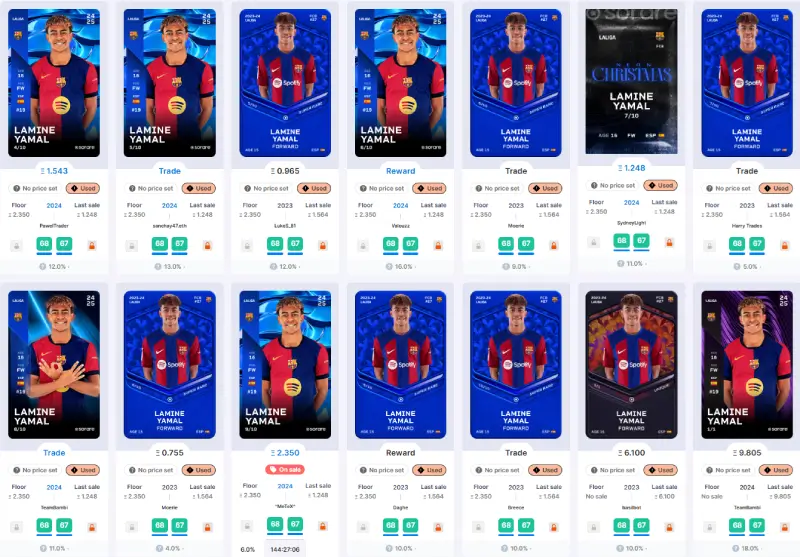Click the red On sale tag
The height and width of the screenshot is (557, 800).
click(x=285, y=469)
